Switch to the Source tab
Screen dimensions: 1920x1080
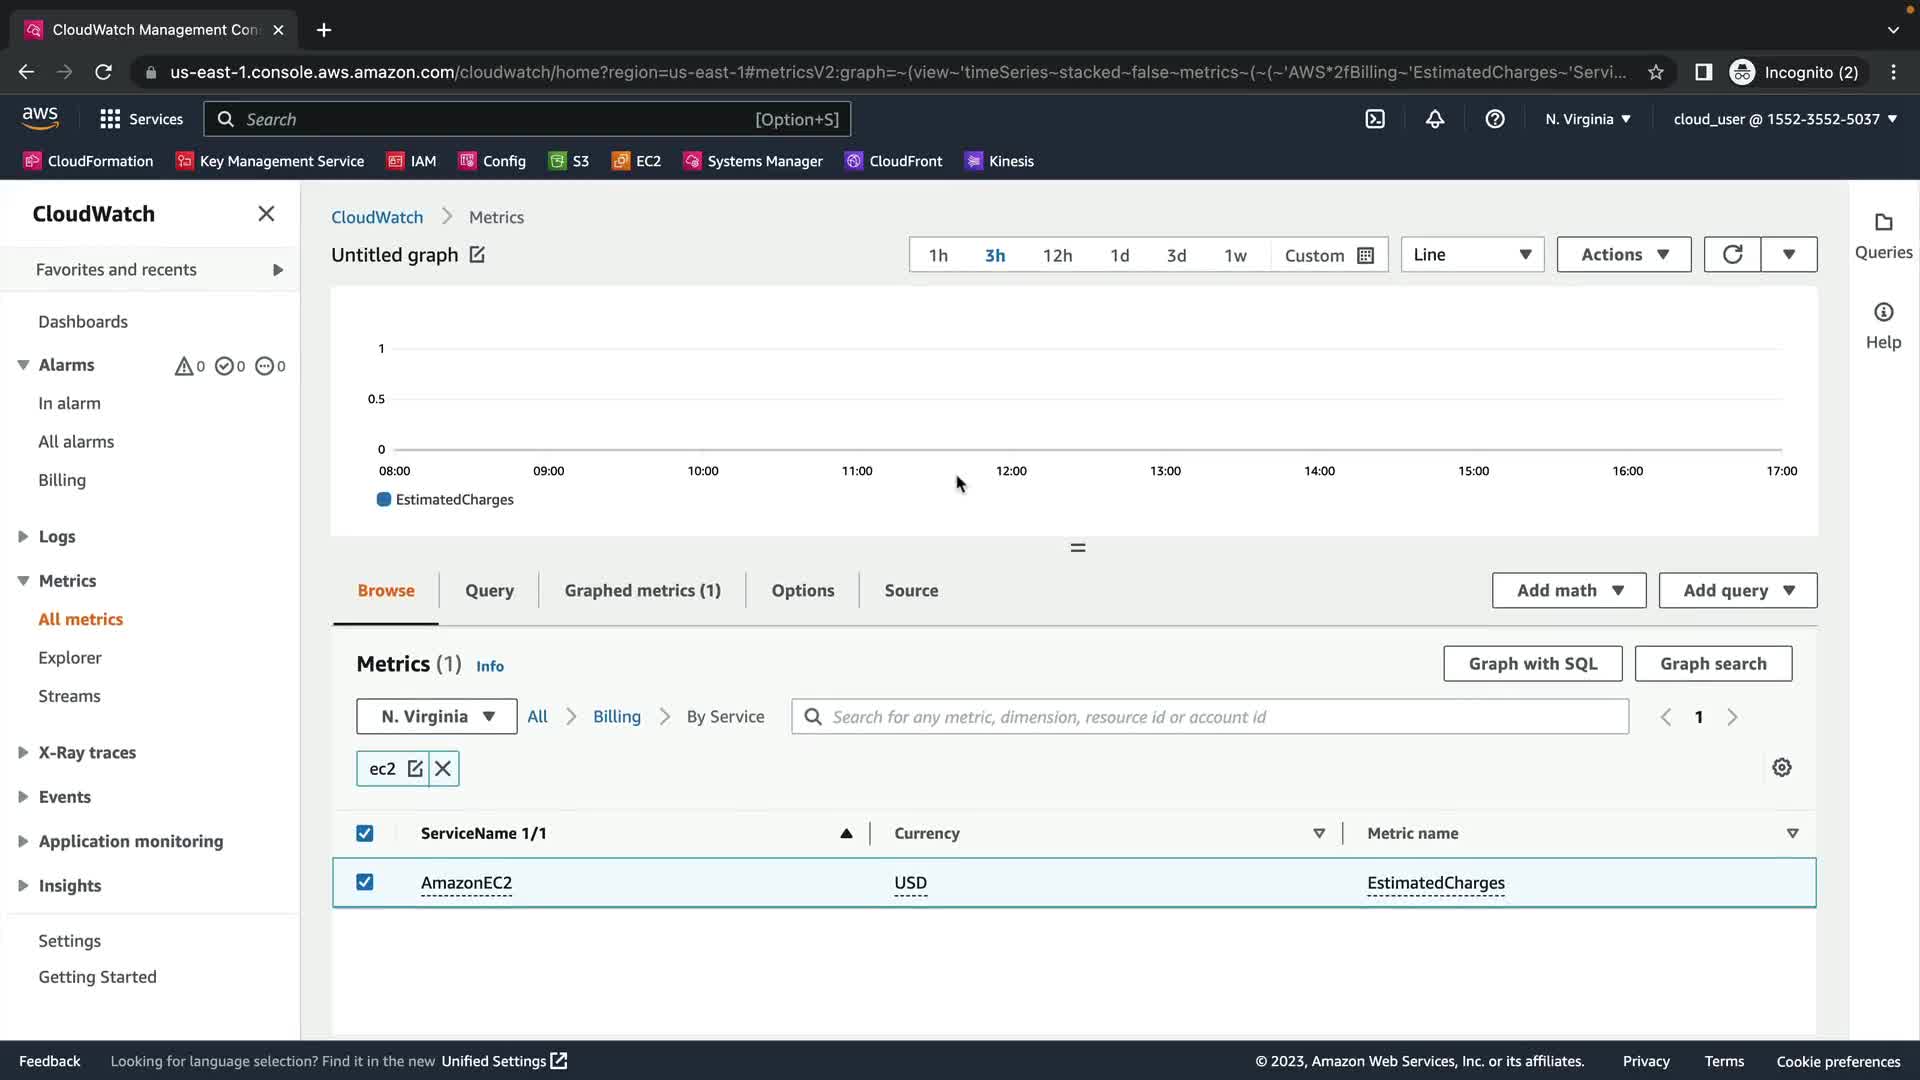pos(911,591)
